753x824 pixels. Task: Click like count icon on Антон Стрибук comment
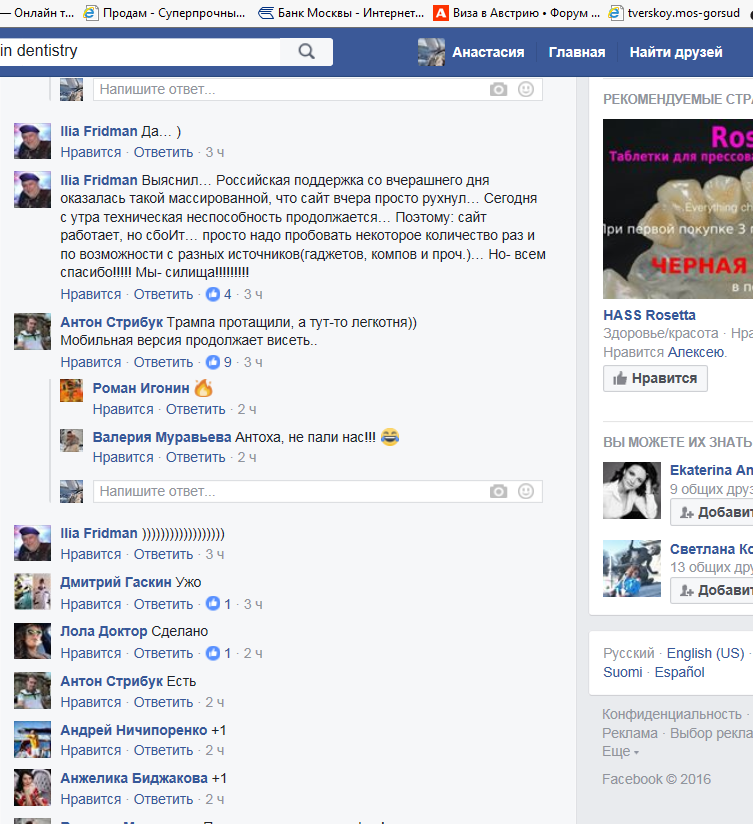pos(212,362)
